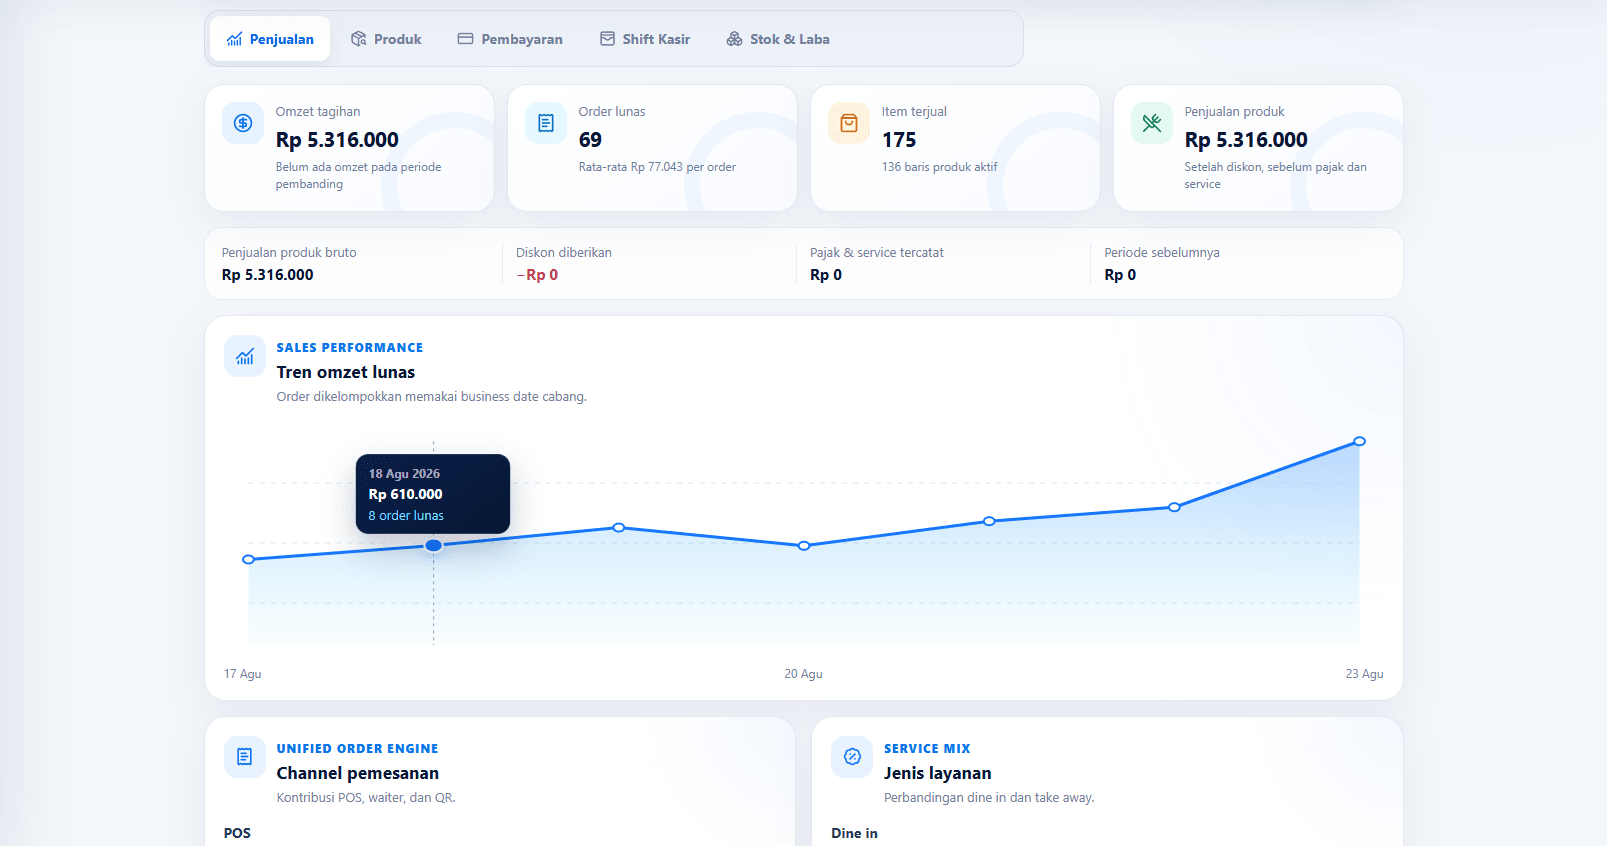Click the dollar icon on Omzet tagihan card

tap(243, 123)
